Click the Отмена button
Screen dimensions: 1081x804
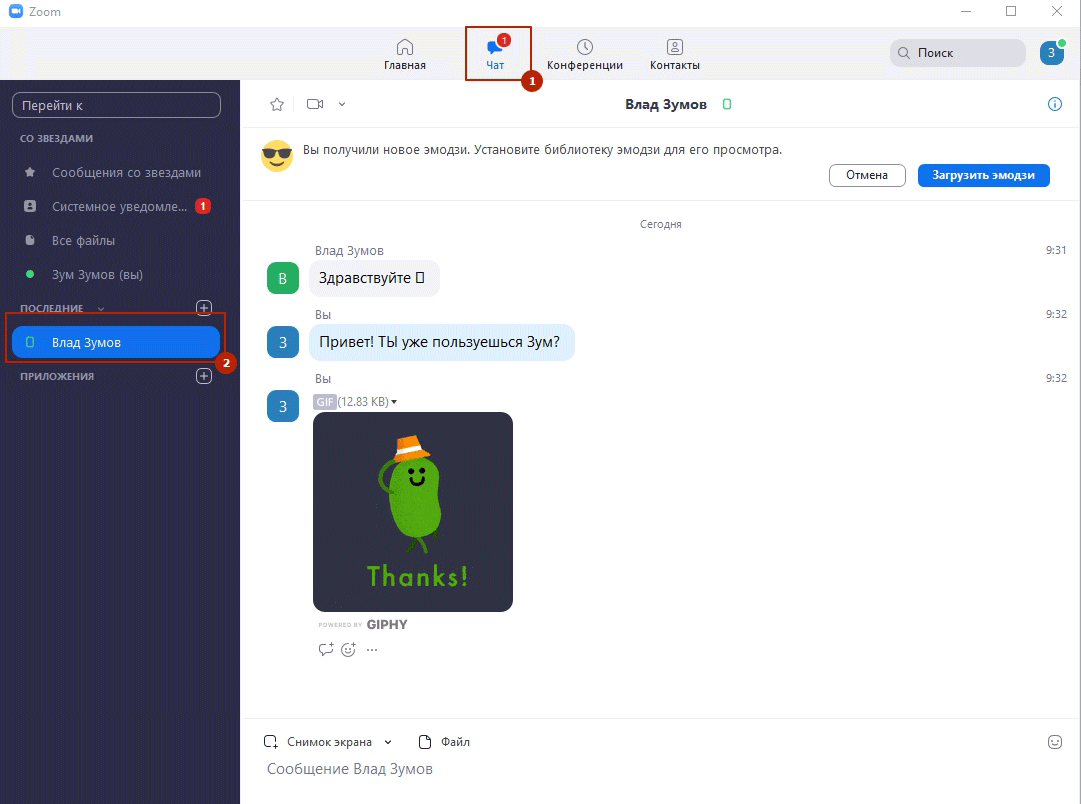coord(867,175)
